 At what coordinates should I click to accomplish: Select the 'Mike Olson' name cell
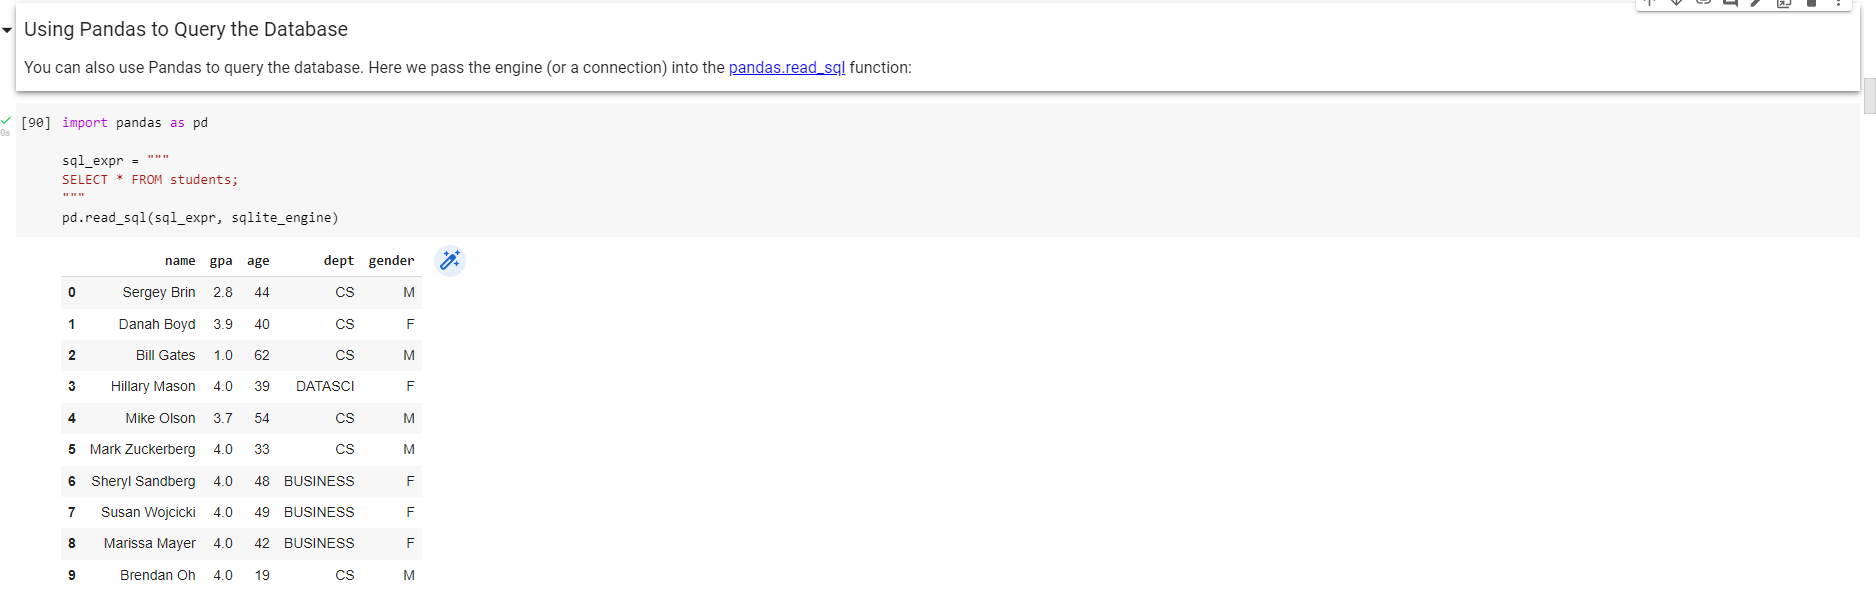(160, 418)
